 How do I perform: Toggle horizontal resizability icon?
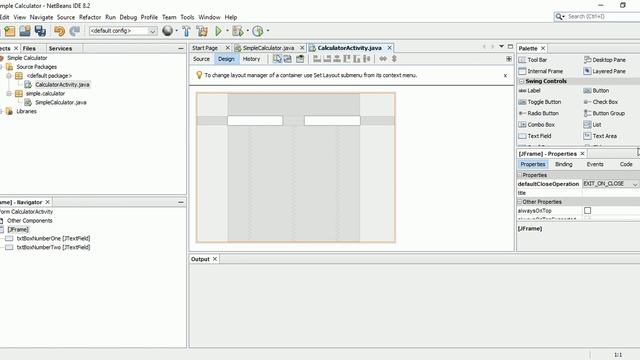coord(383,59)
